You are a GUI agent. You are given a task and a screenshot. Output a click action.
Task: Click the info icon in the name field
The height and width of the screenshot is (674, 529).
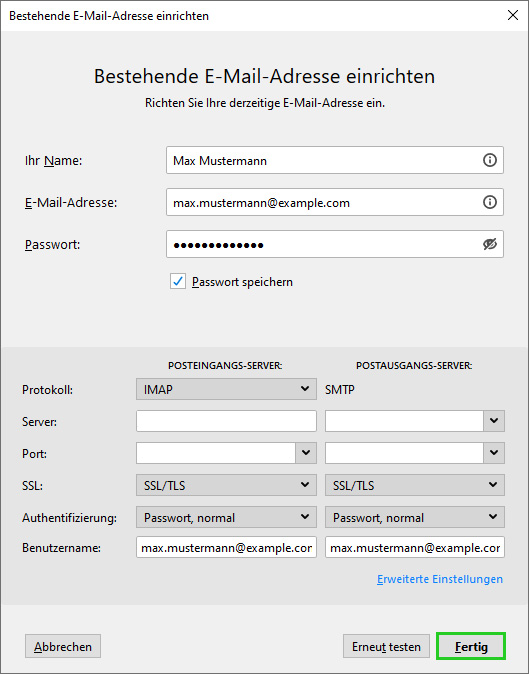[489, 160]
